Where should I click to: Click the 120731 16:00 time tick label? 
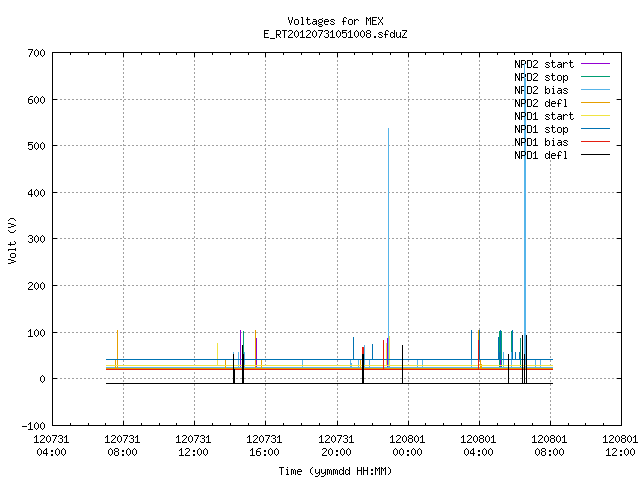coord(264,446)
